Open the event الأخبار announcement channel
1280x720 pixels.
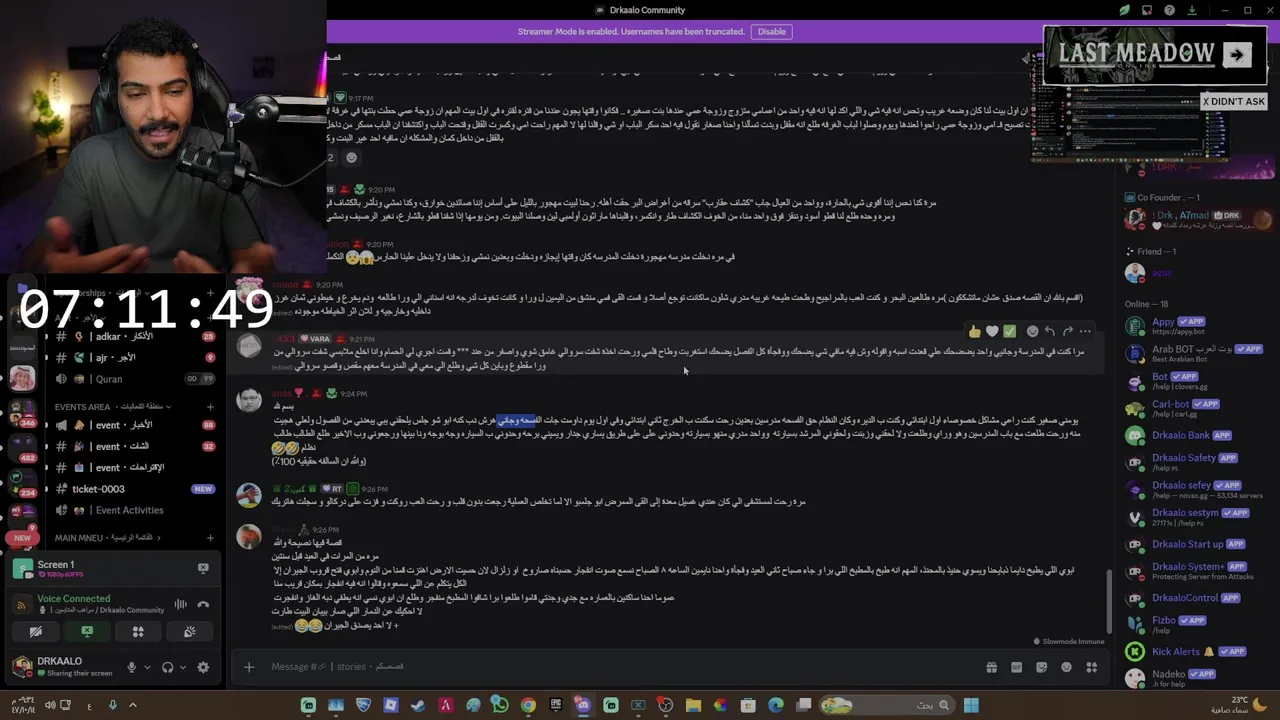135,425
